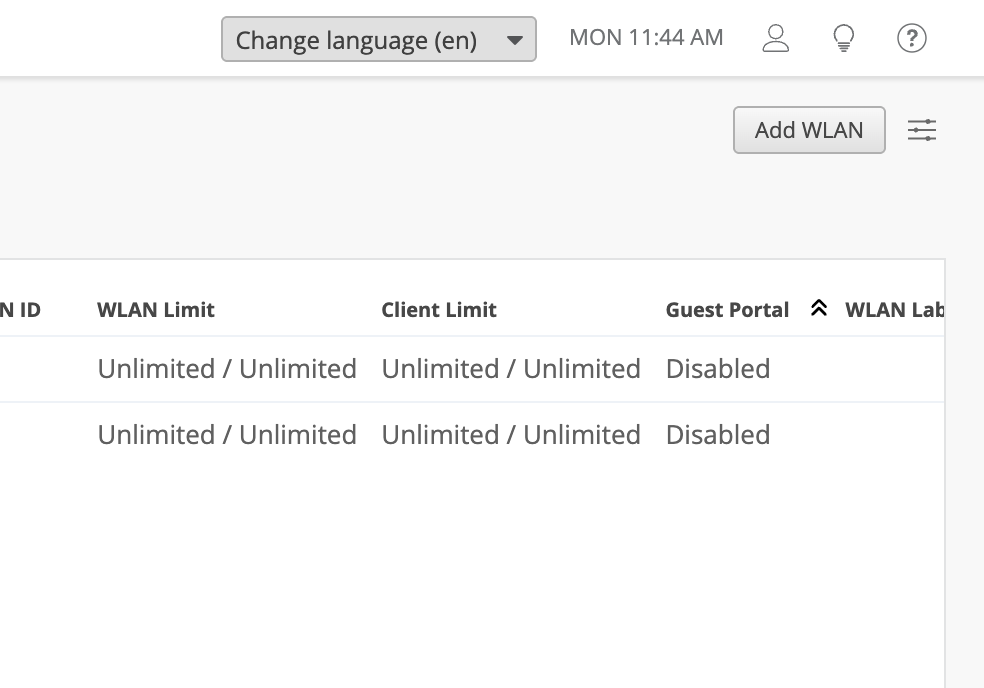Click the language dropdown arrow

(515, 40)
